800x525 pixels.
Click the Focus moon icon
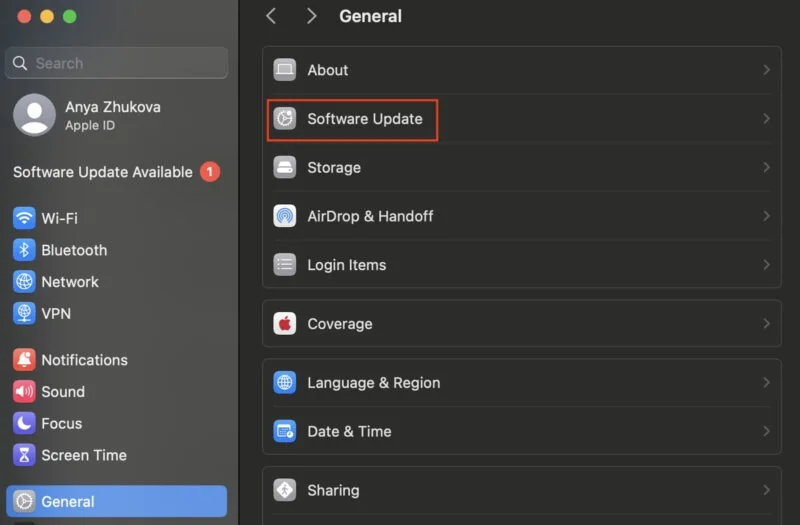(24, 423)
